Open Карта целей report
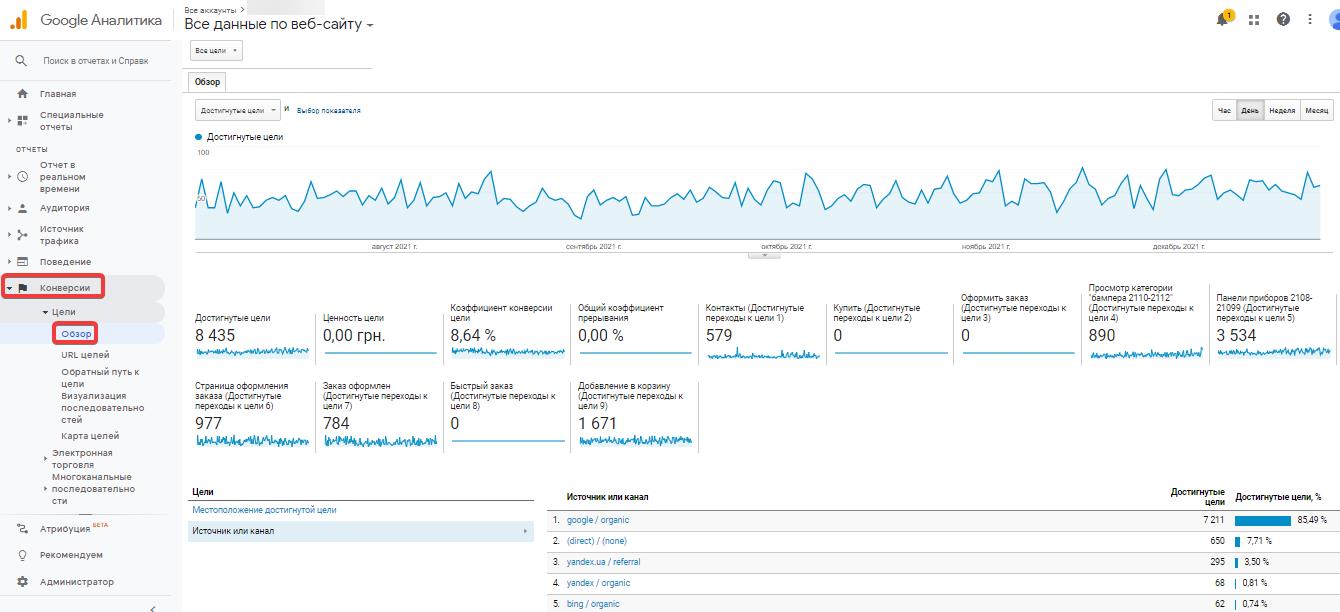 click(90, 436)
